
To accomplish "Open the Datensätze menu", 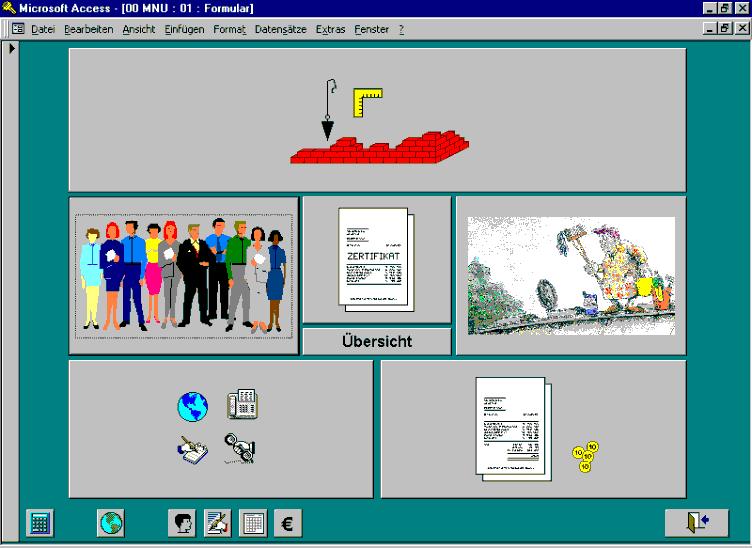I will 280,29.
